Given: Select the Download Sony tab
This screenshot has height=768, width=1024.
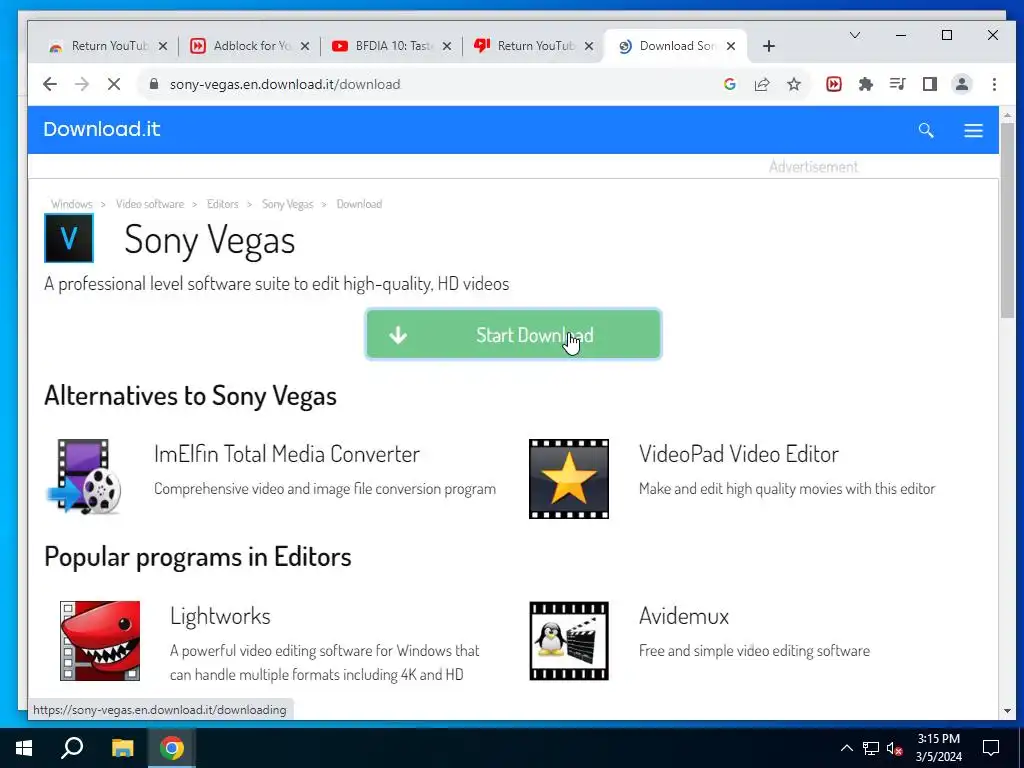Looking at the screenshot, I should (x=675, y=46).
